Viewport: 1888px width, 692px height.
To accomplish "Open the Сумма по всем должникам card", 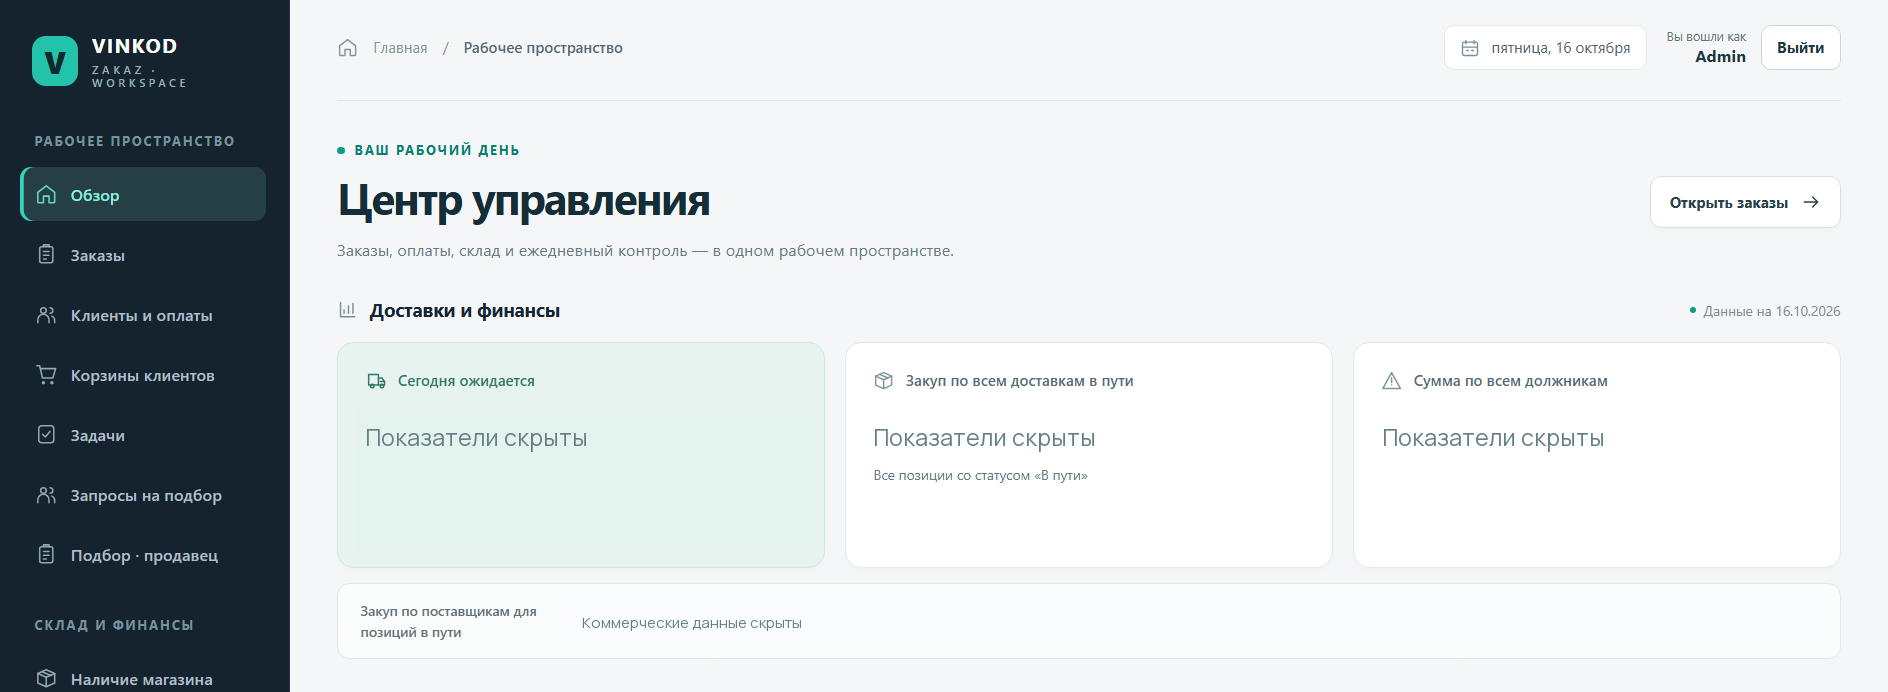I will 1597,455.
